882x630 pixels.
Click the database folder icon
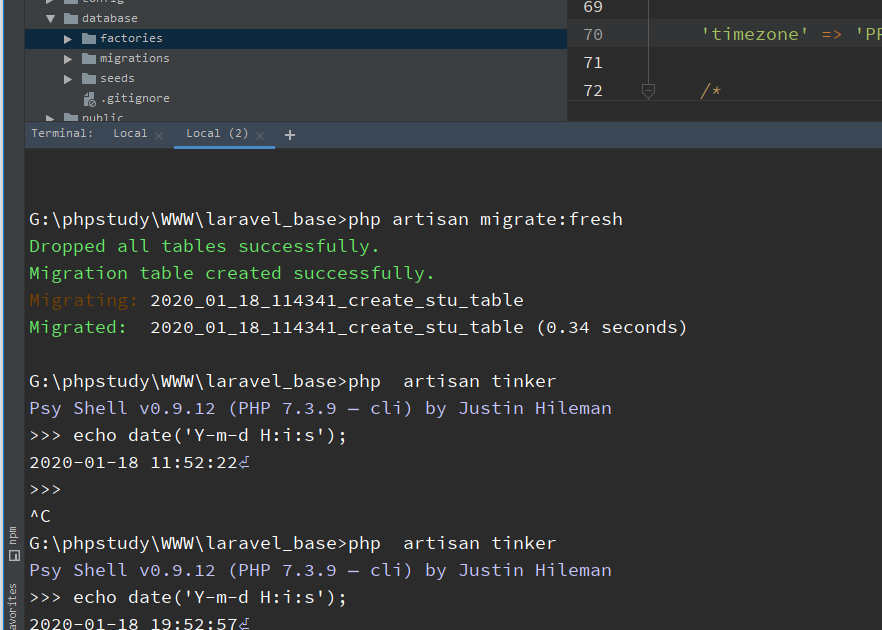(x=70, y=18)
